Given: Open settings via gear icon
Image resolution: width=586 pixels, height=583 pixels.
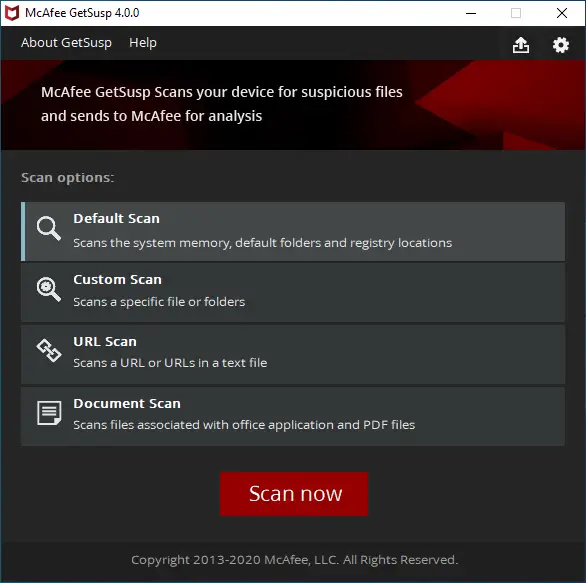Looking at the screenshot, I should (x=561, y=45).
